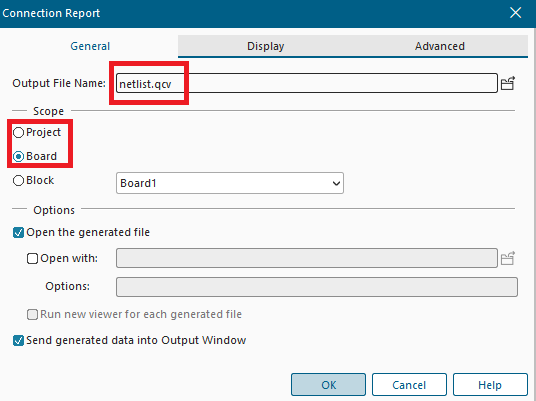Select the Block scope radio button
The height and width of the screenshot is (401, 536).
tap(18, 180)
